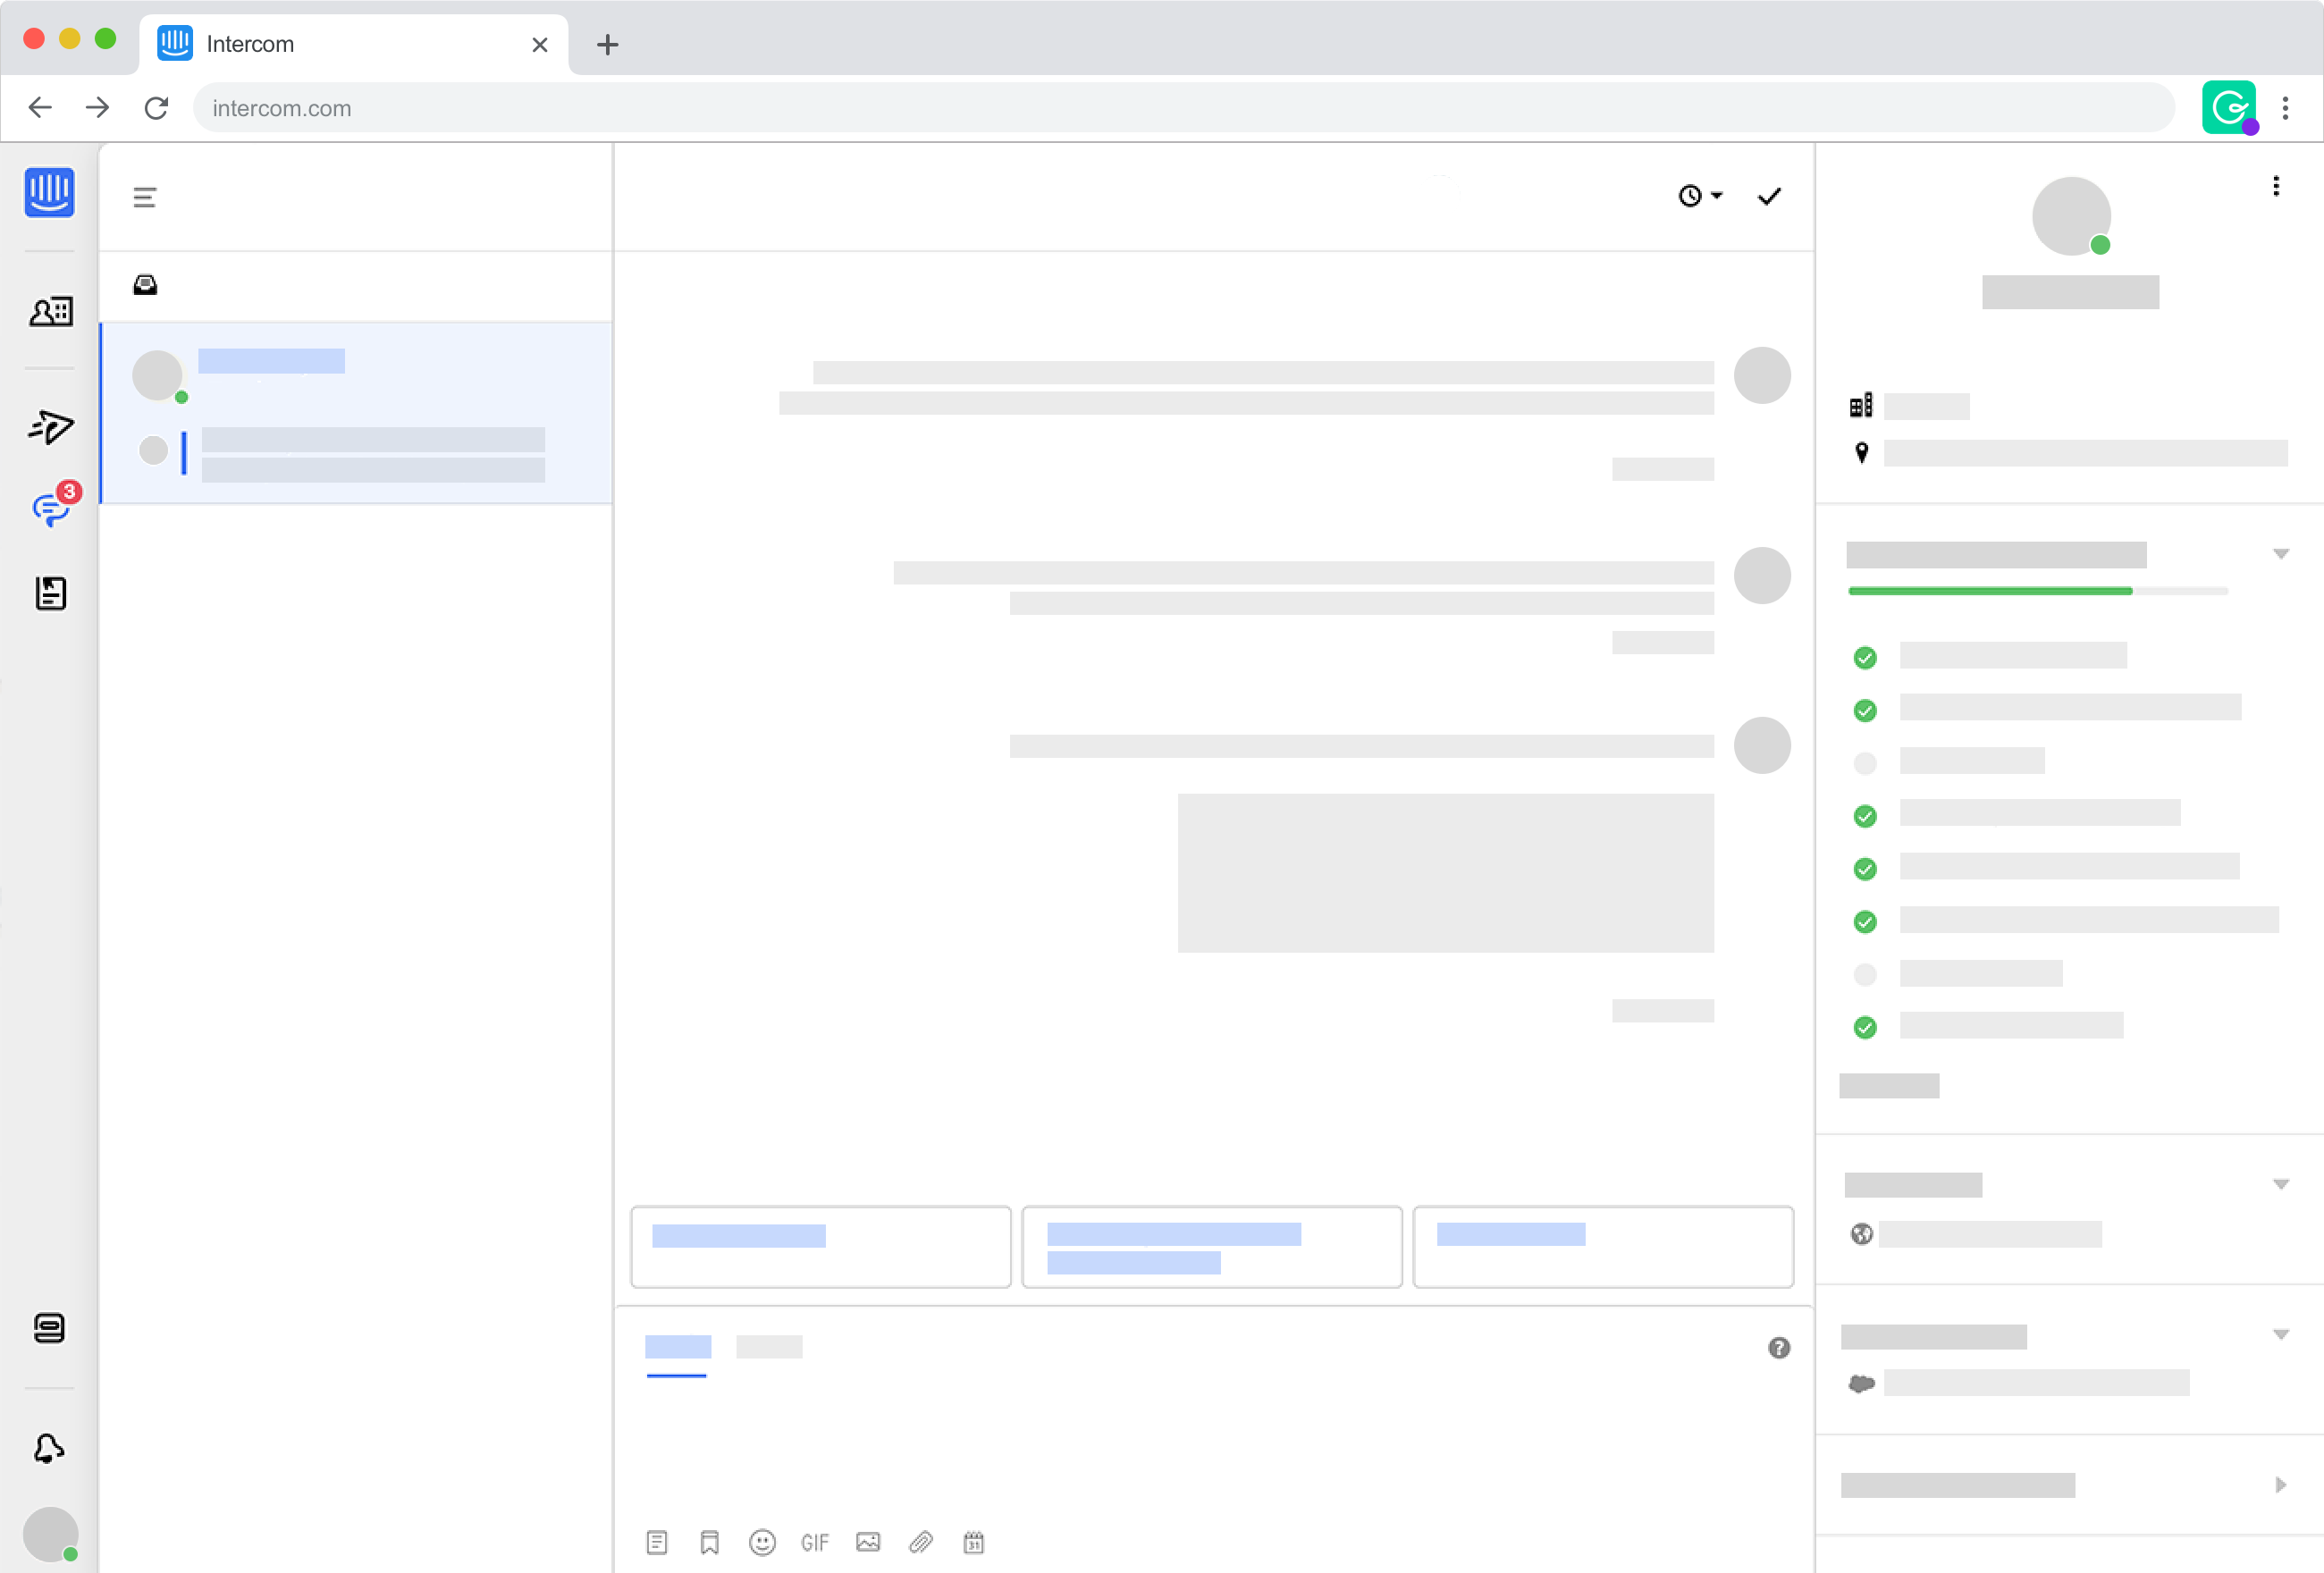Screen dimensions: 2324x1573
Task: Collapse the checklist section with progress bar
Action: point(2281,555)
